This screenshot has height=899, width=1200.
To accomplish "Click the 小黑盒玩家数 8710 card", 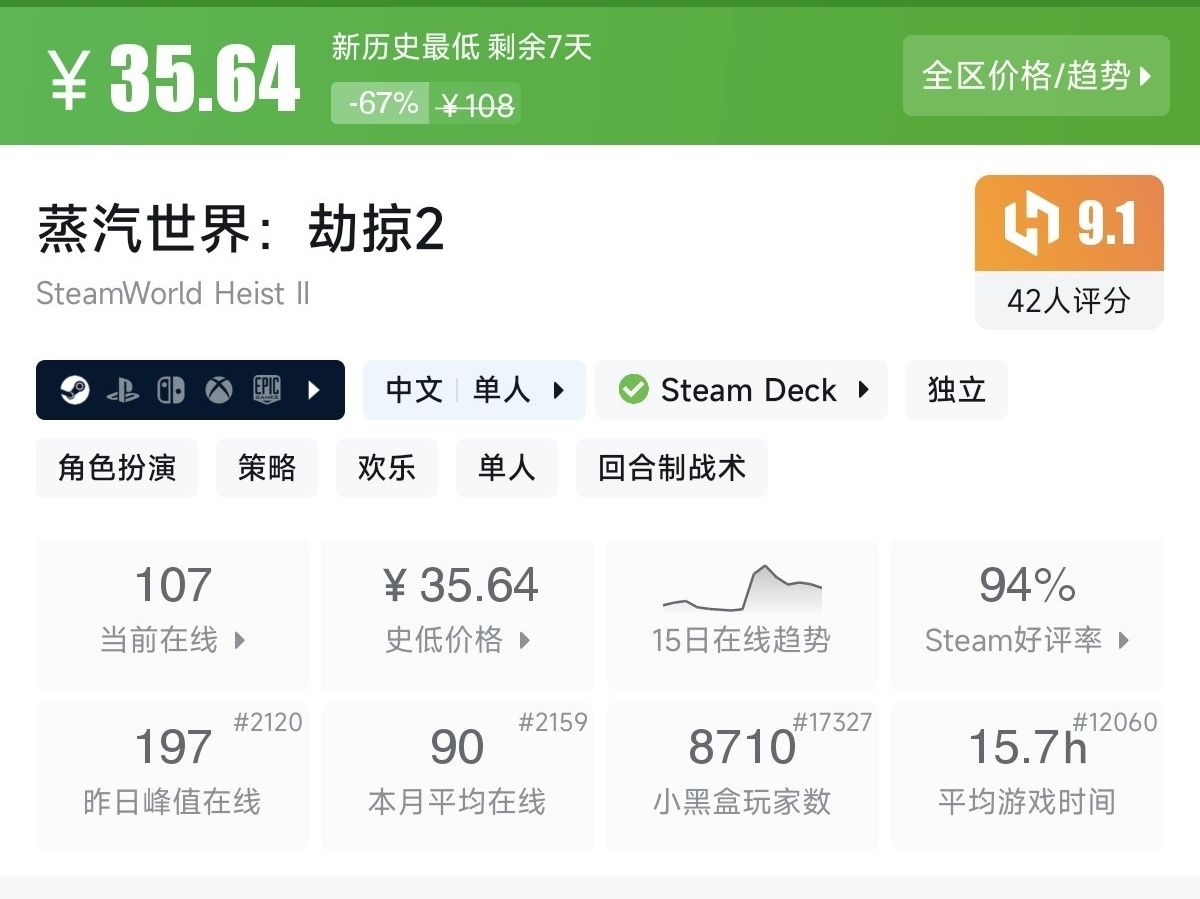I will [x=742, y=776].
